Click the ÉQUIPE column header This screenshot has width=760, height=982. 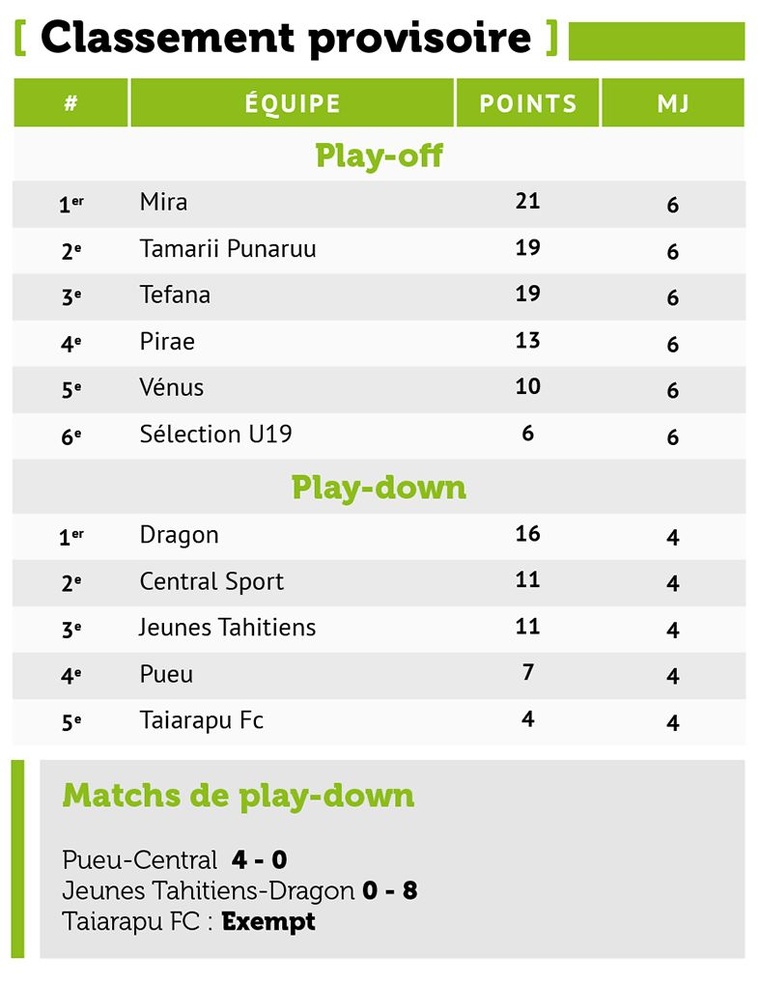point(292,104)
